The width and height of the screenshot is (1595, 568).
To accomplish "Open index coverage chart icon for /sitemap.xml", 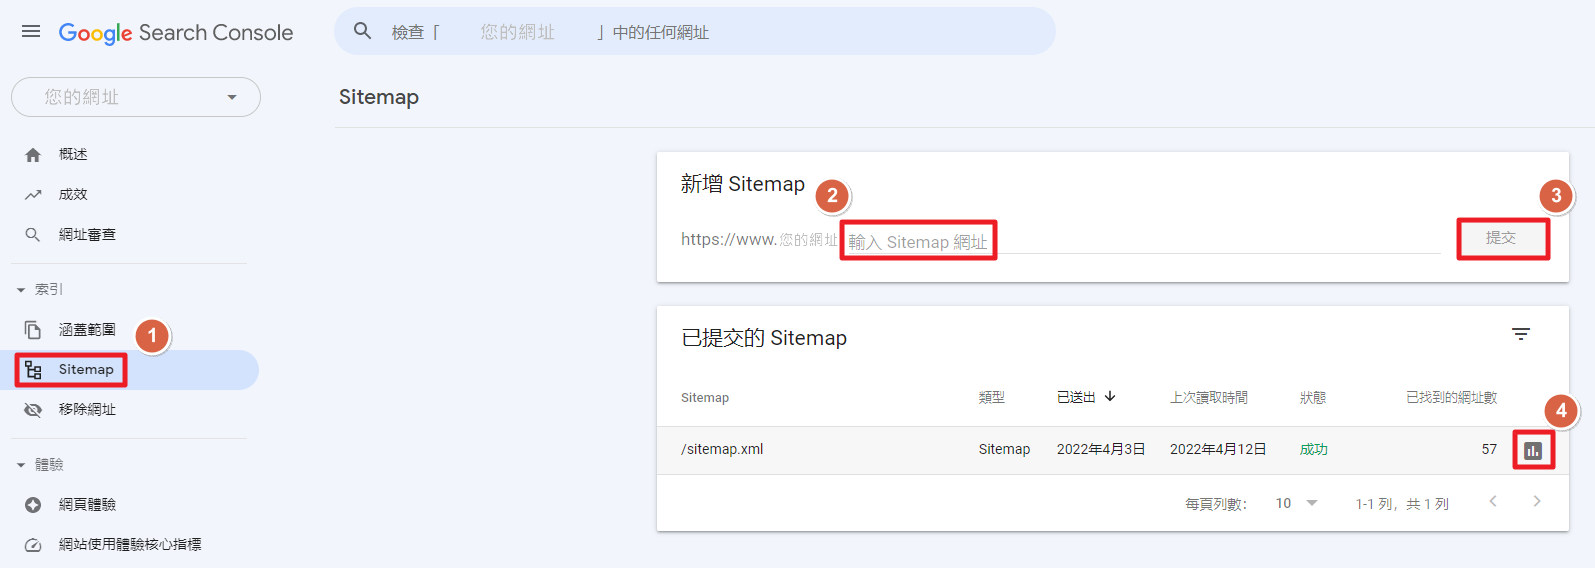I will pos(1533,451).
